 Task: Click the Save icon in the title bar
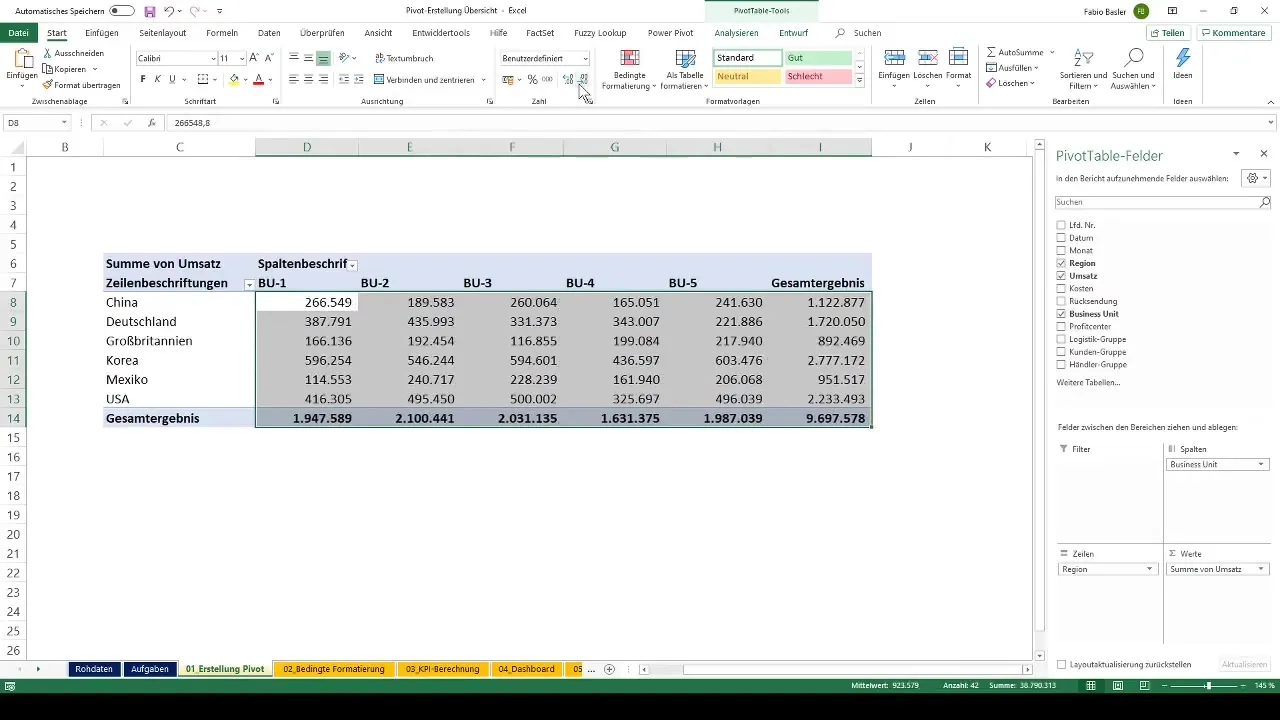[150, 10]
